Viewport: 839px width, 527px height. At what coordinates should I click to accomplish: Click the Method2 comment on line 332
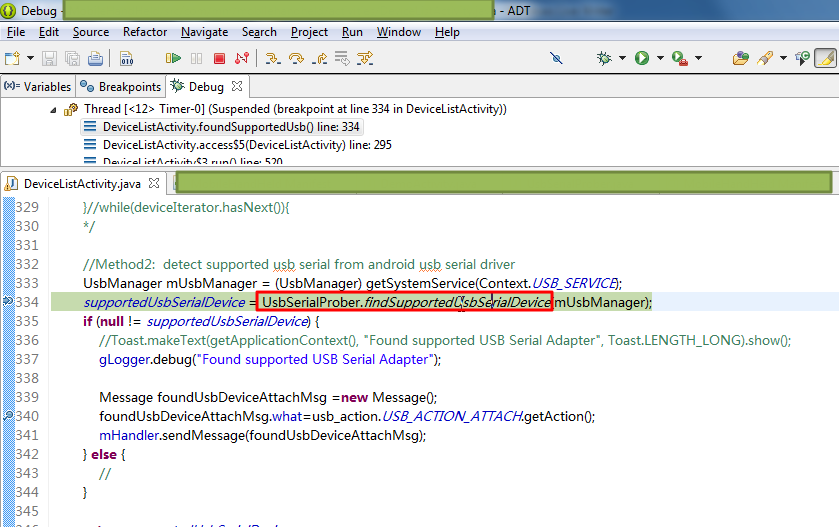click(x=299, y=264)
